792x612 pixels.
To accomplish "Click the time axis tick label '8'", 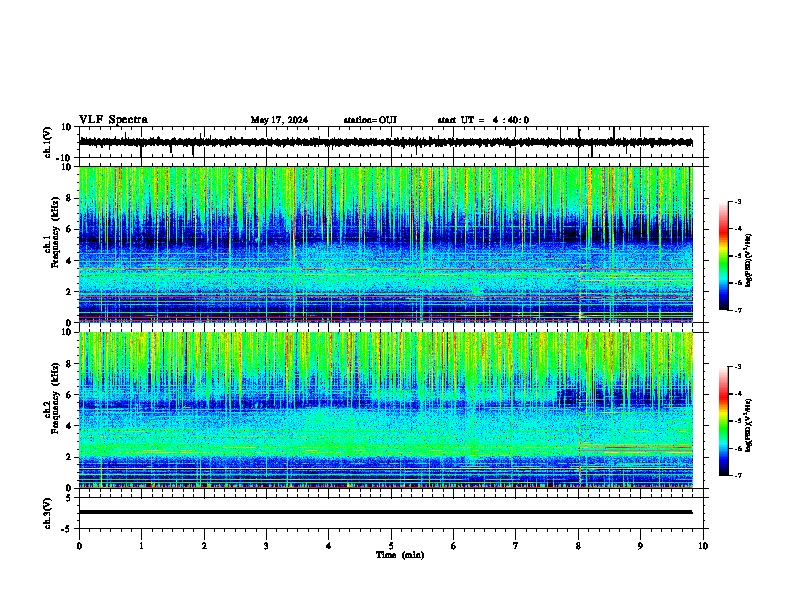I will [x=578, y=546].
